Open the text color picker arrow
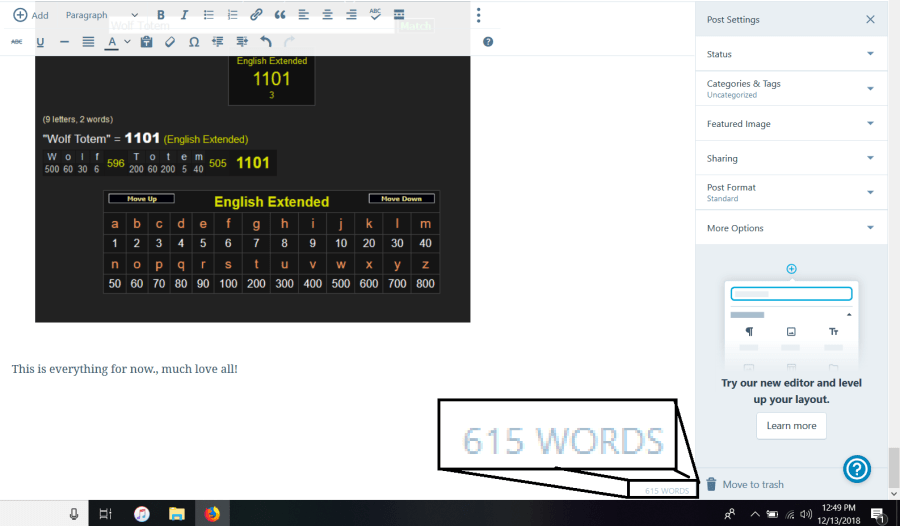This screenshot has height=526, width=900. point(127,42)
